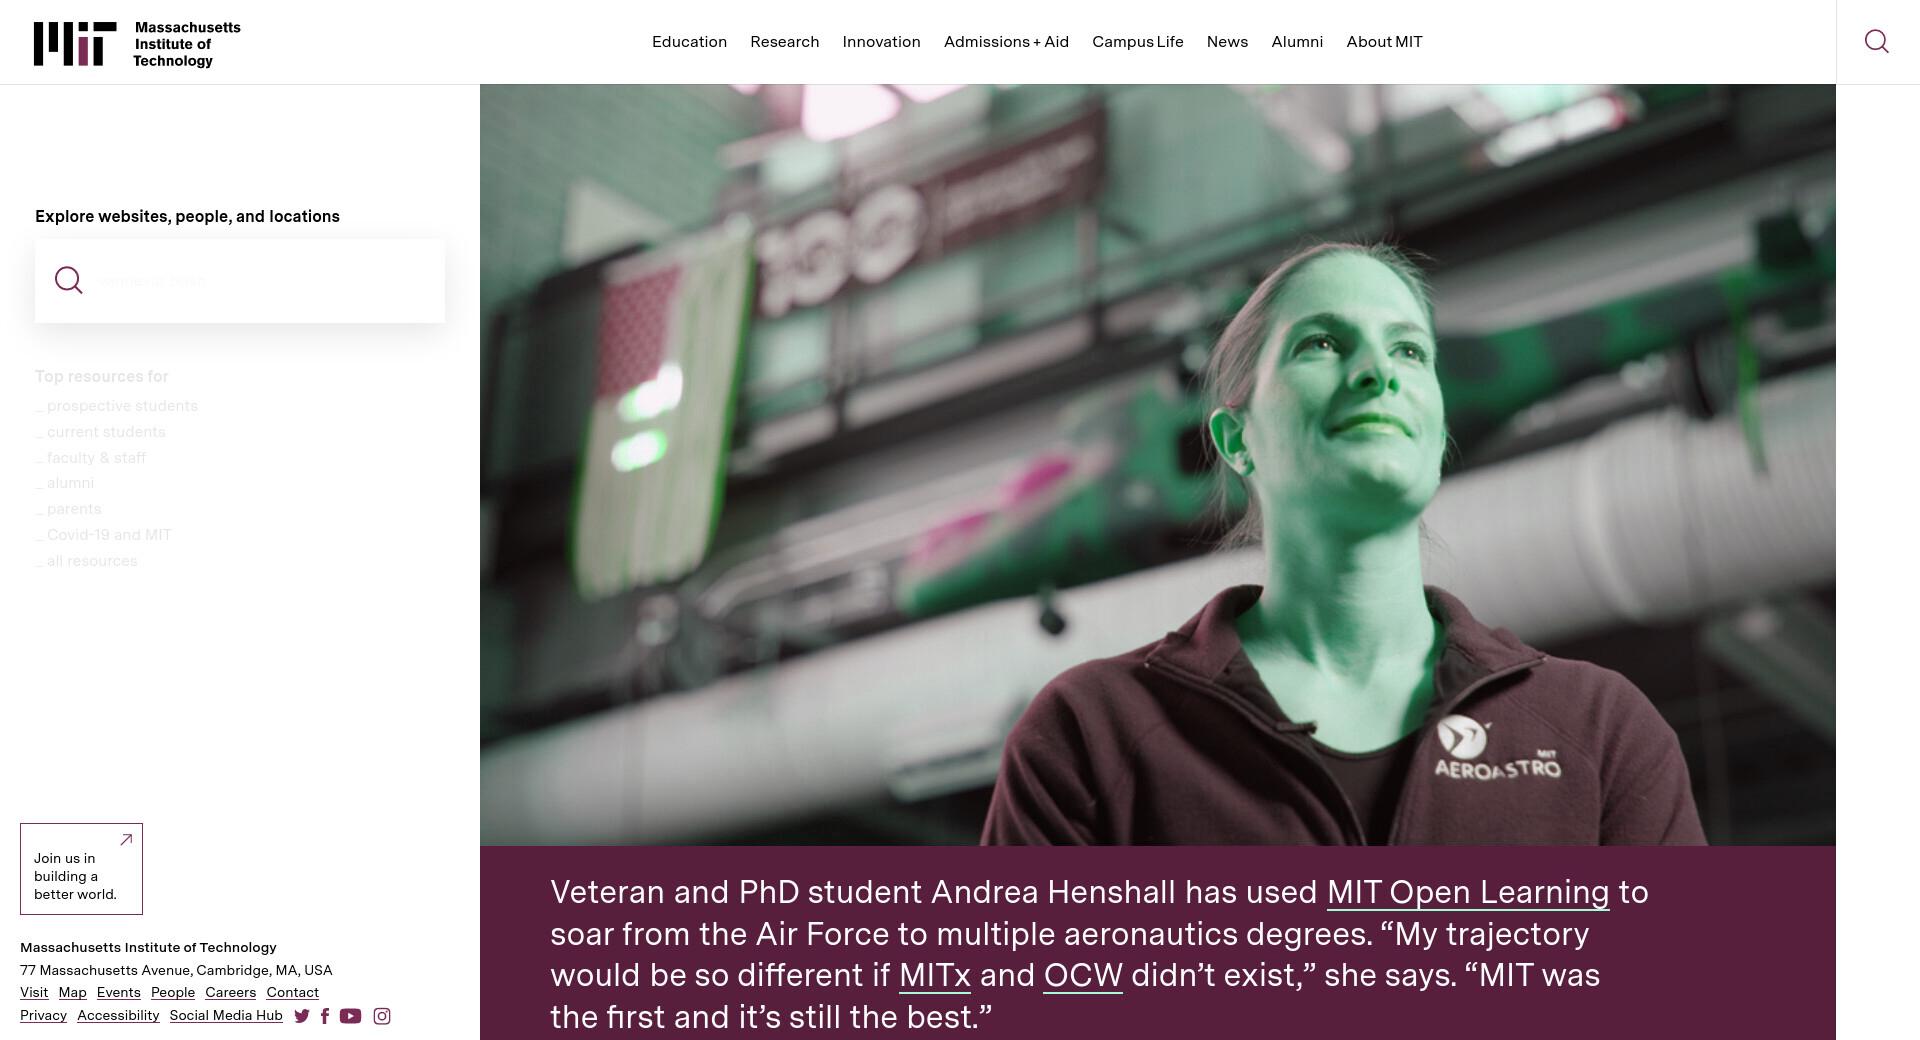Open the search icon in top right corner
Screen dimensions: 1920x1040
pyautogui.click(x=1876, y=41)
